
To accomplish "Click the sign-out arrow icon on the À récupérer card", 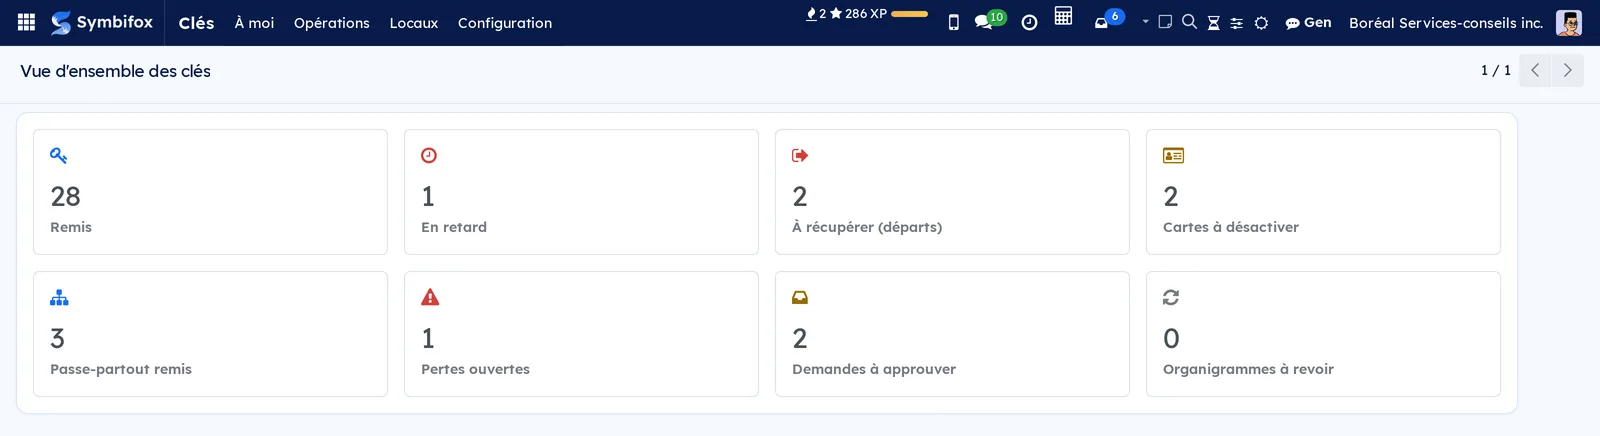I will tap(800, 155).
